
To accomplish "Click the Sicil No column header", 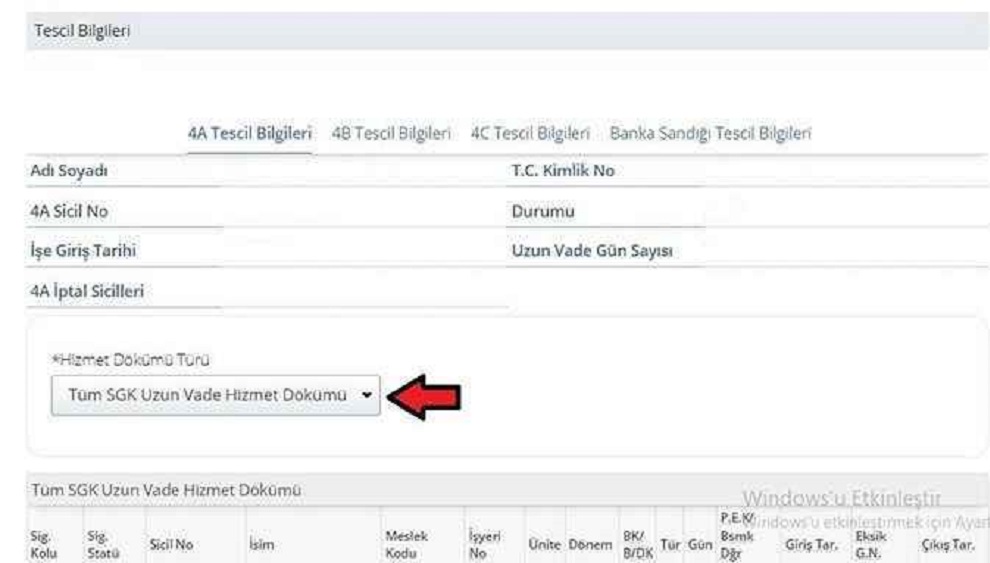I will [169, 547].
